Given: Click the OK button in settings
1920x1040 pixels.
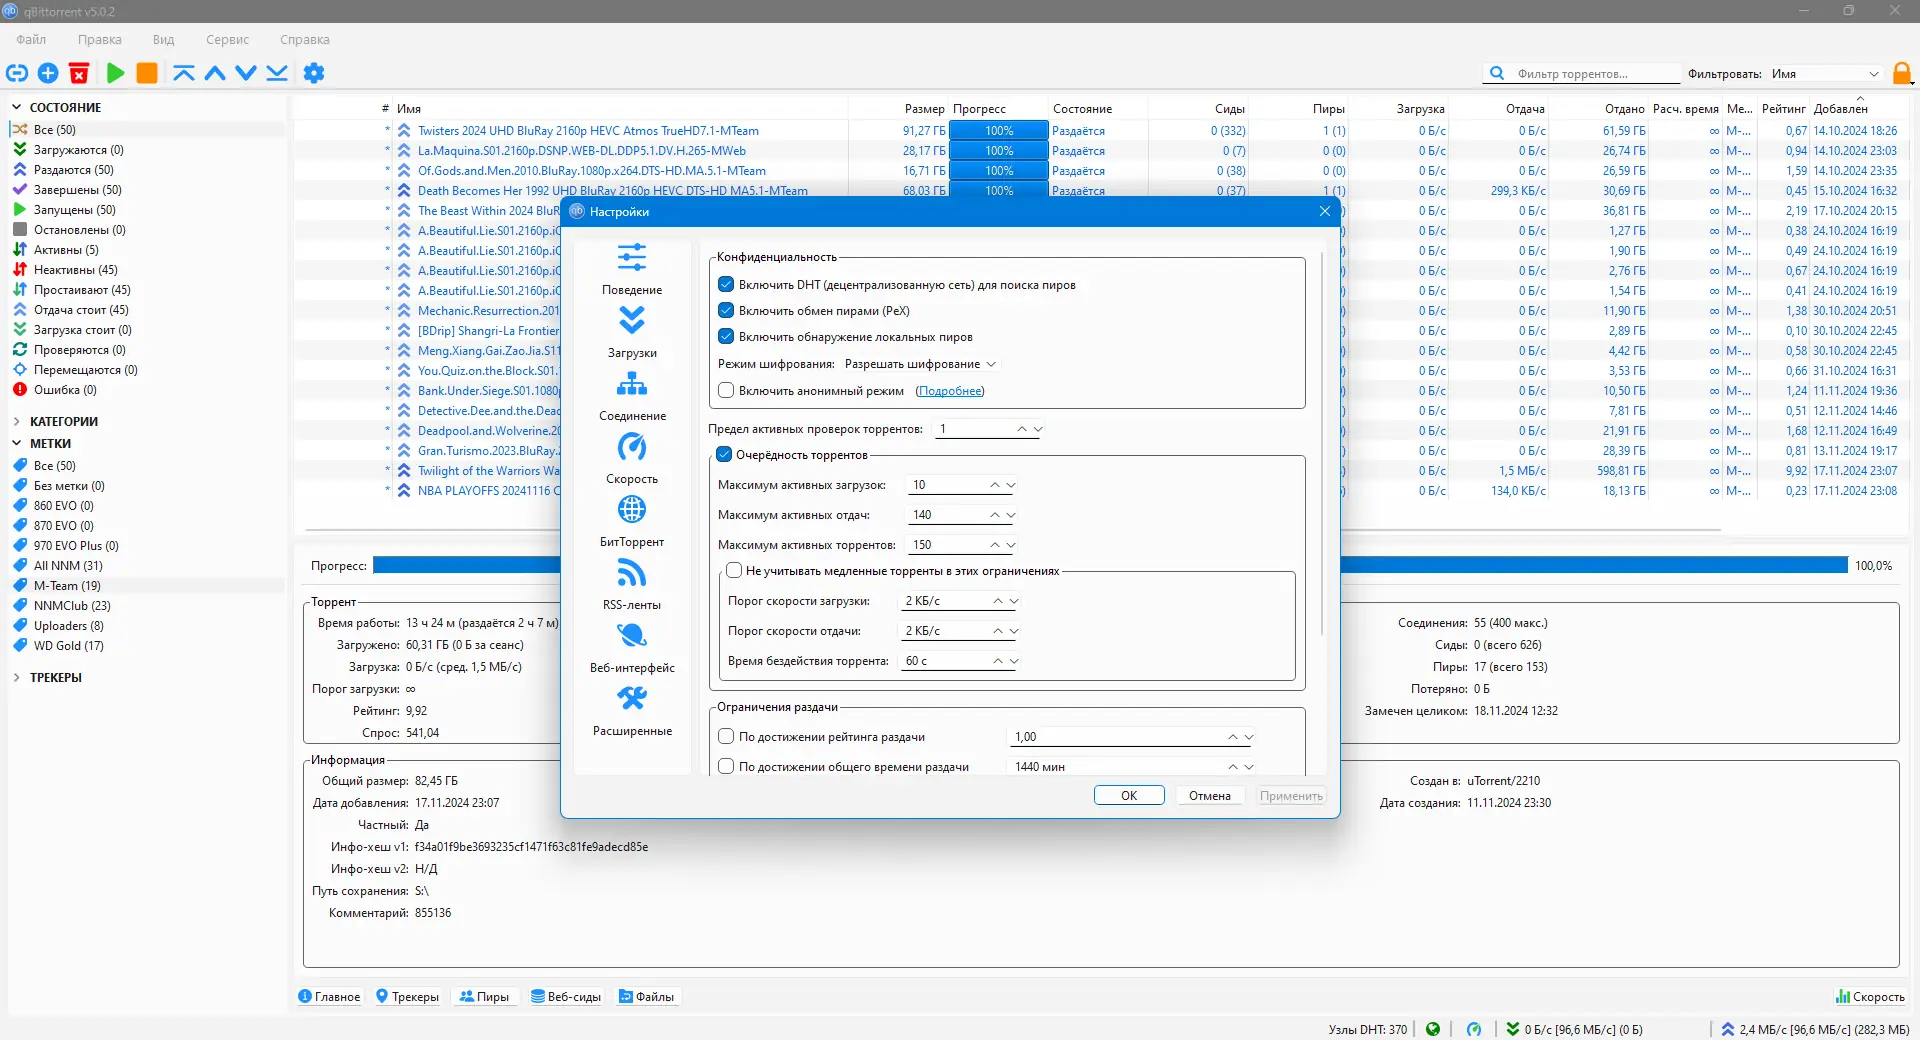Looking at the screenshot, I should (1128, 796).
